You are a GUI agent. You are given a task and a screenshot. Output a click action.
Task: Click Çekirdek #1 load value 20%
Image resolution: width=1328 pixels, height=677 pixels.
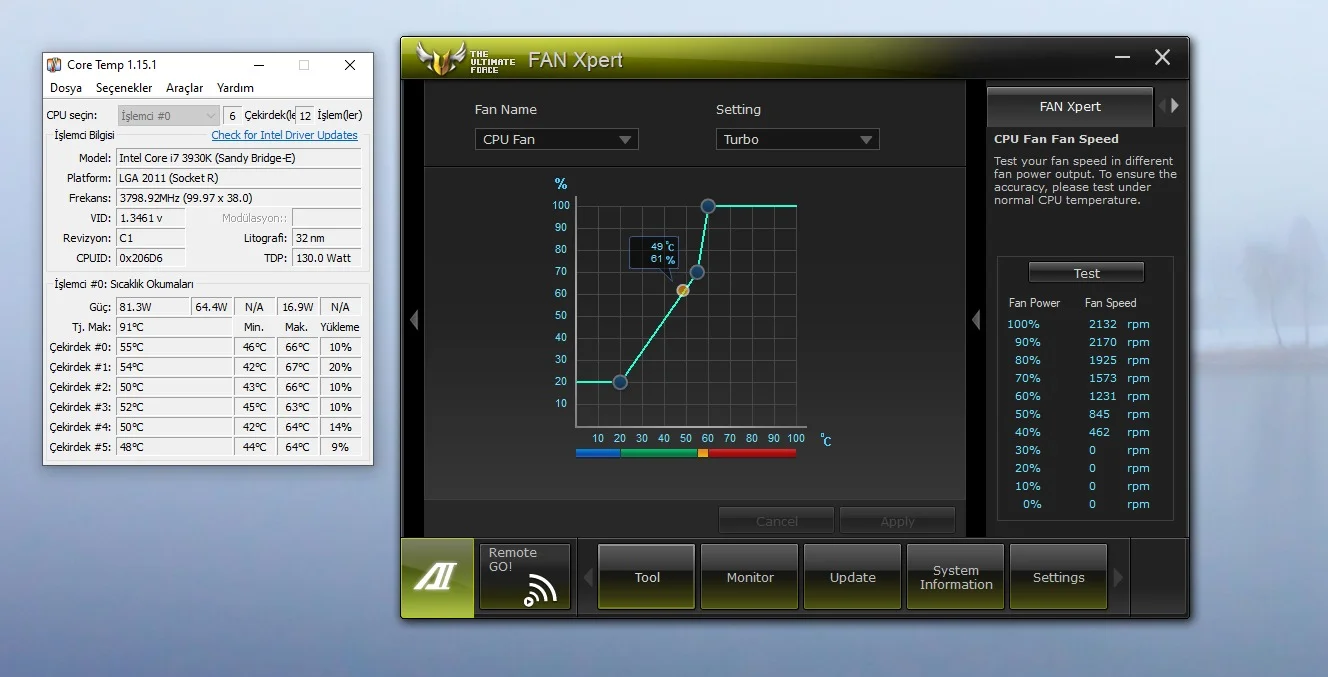(340, 367)
